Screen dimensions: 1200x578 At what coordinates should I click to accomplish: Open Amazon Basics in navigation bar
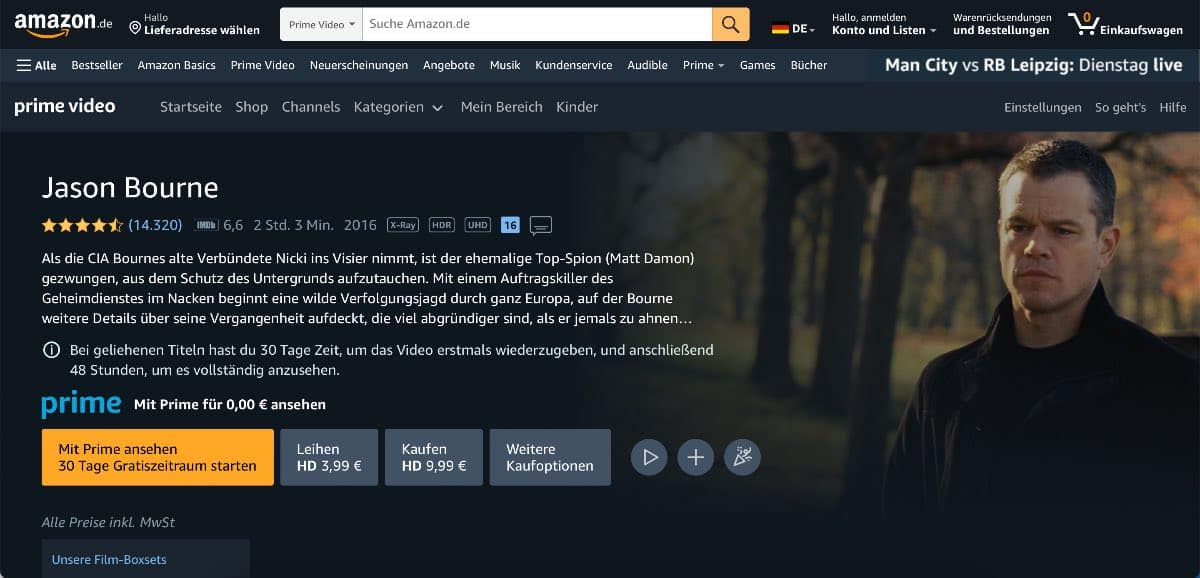coord(177,65)
